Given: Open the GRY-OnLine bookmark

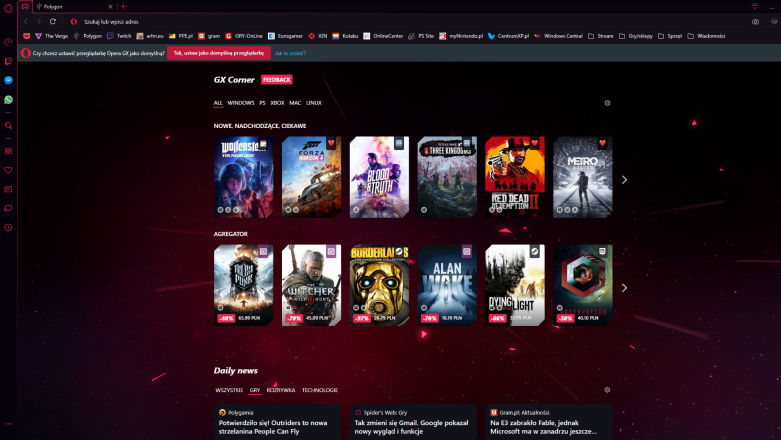Looking at the screenshot, I should pyautogui.click(x=244, y=36).
